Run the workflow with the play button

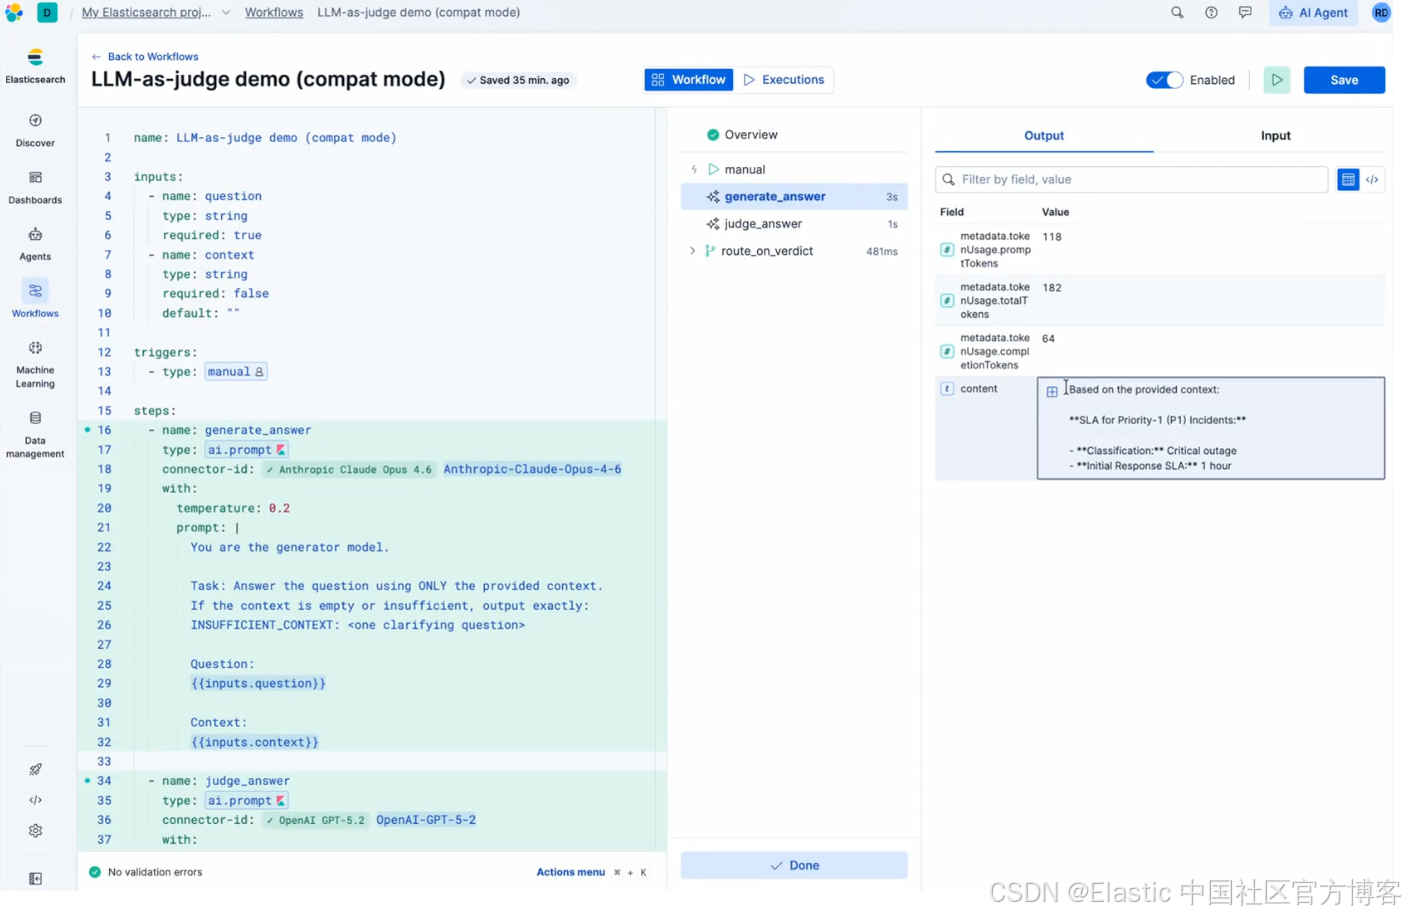pos(1277,80)
